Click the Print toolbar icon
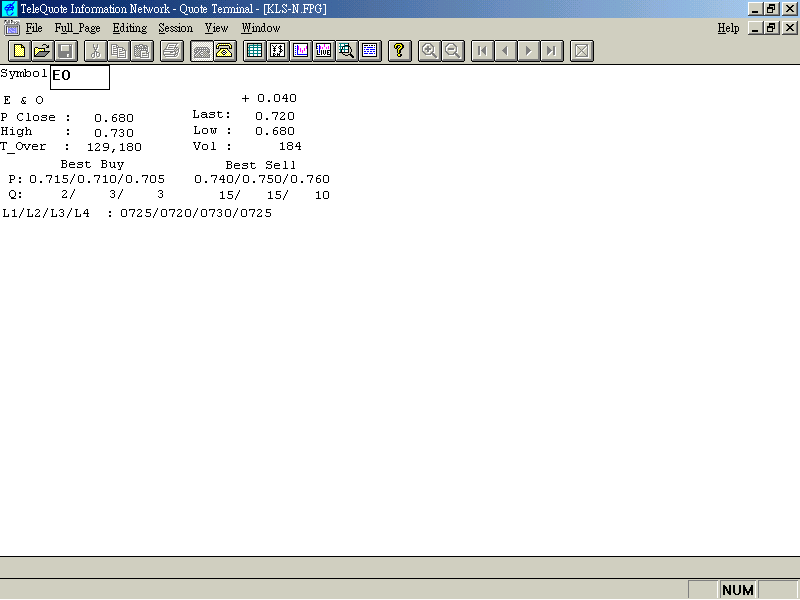 coord(171,51)
